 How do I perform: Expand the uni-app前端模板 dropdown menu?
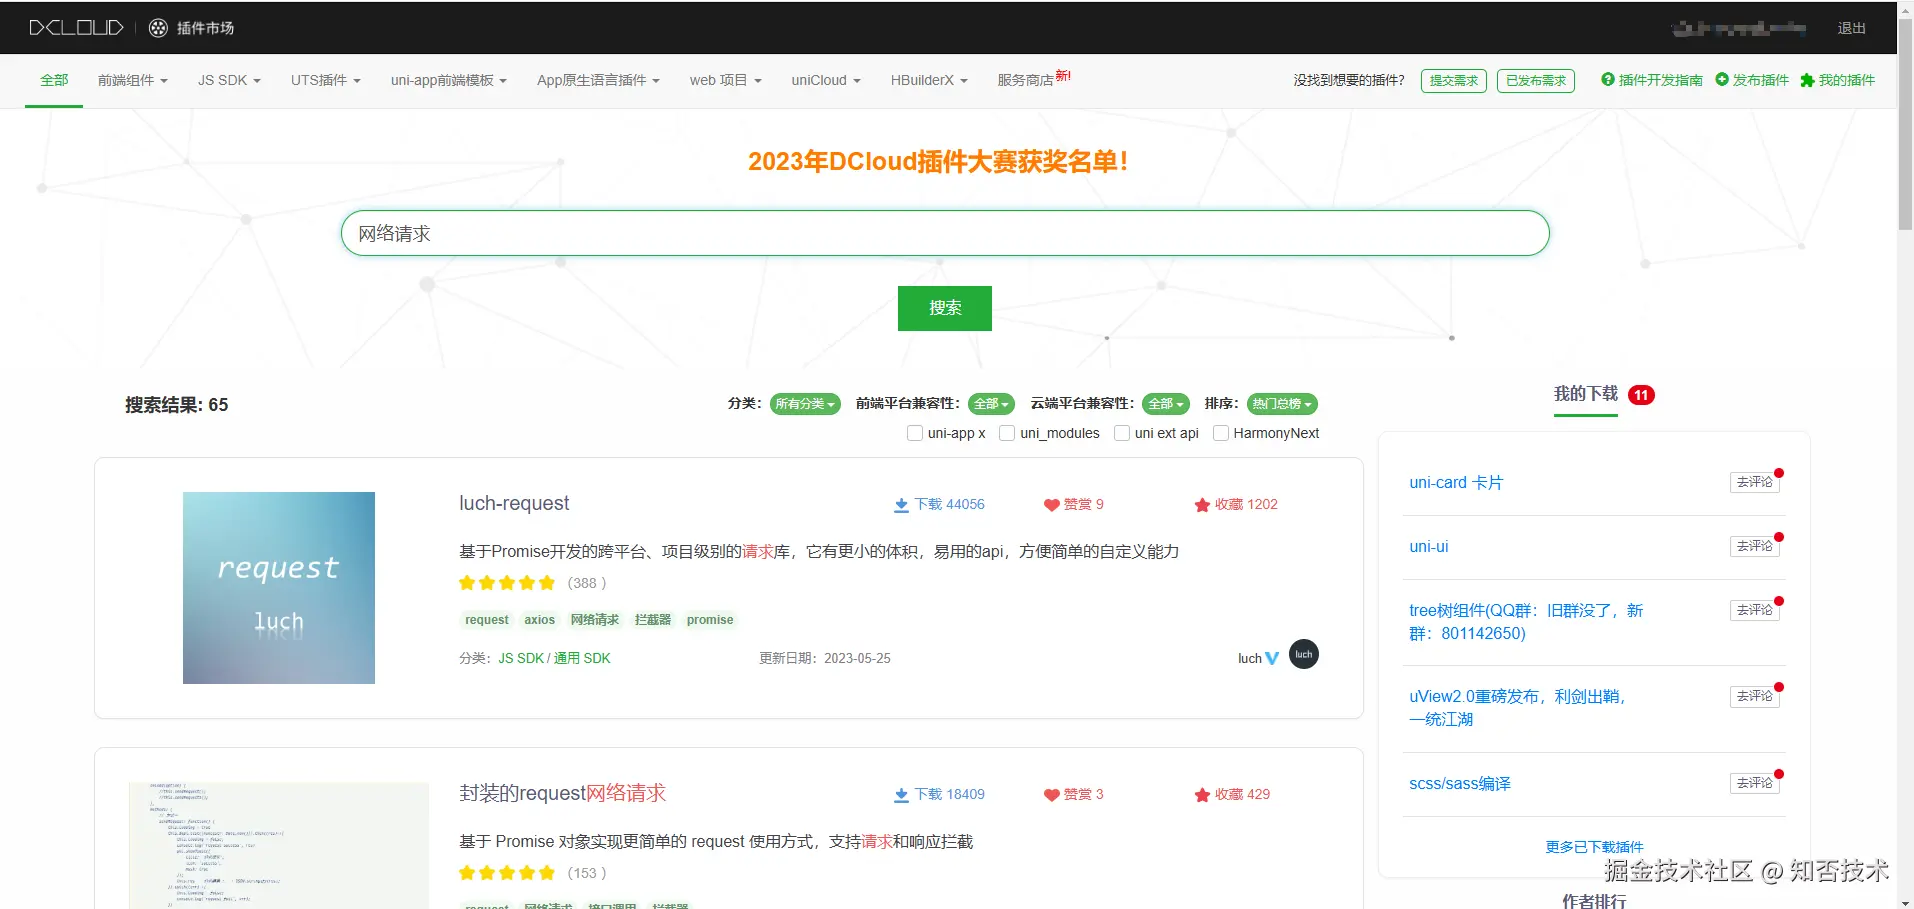(x=449, y=80)
